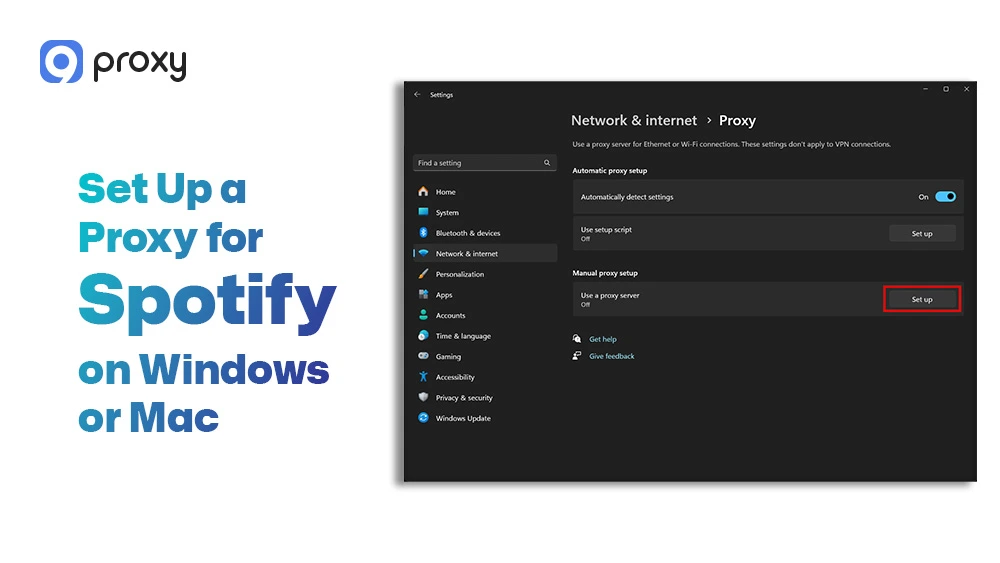Click the Automatically detect settings label
Image resolution: width=1000 pixels, height=563 pixels.
(627, 197)
